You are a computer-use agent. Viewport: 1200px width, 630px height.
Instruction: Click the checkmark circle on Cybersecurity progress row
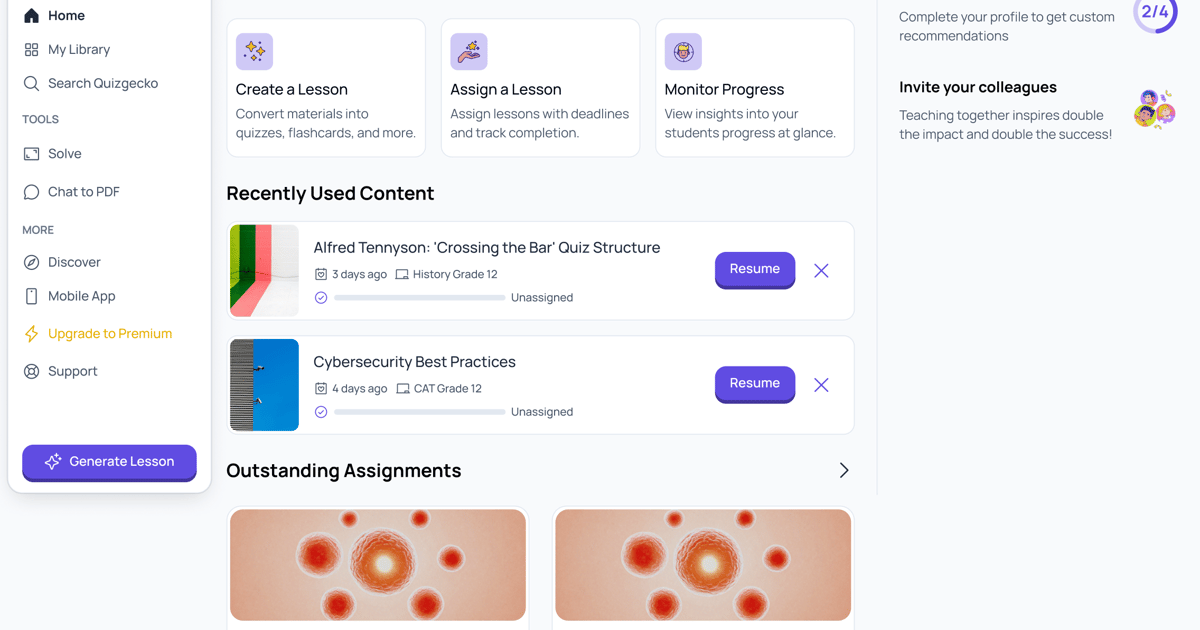pos(321,411)
